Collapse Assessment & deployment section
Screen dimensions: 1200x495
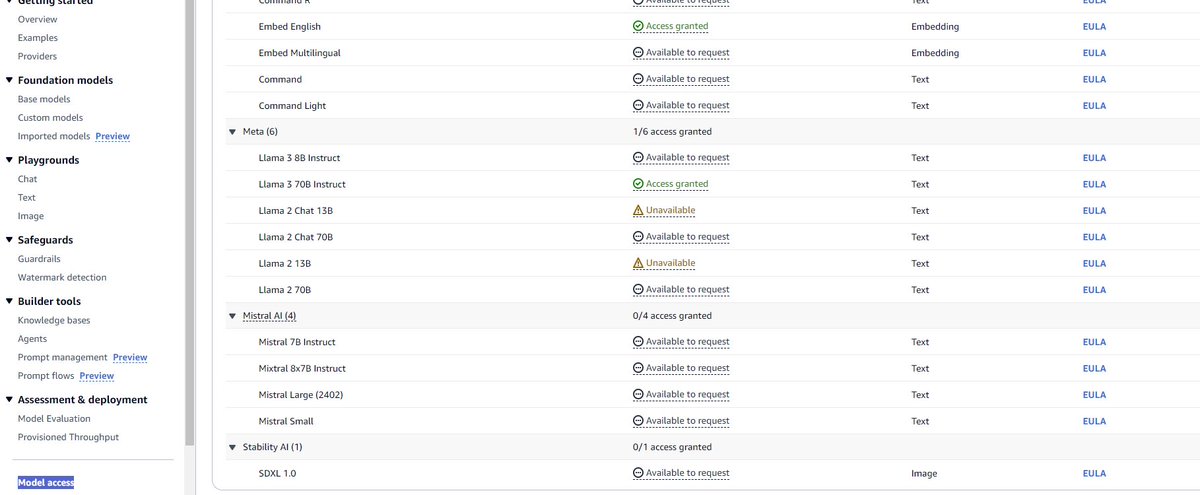click(9, 399)
